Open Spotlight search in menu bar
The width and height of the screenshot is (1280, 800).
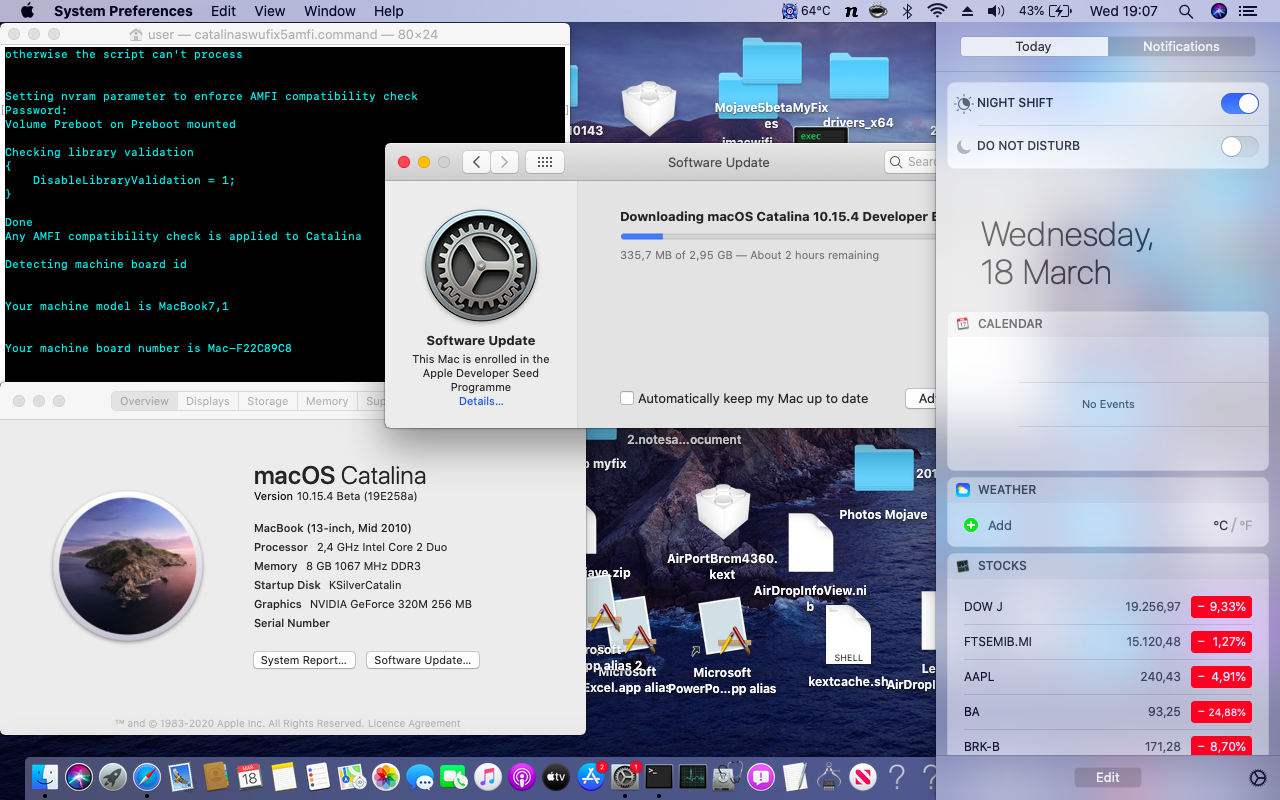click(x=1185, y=11)
